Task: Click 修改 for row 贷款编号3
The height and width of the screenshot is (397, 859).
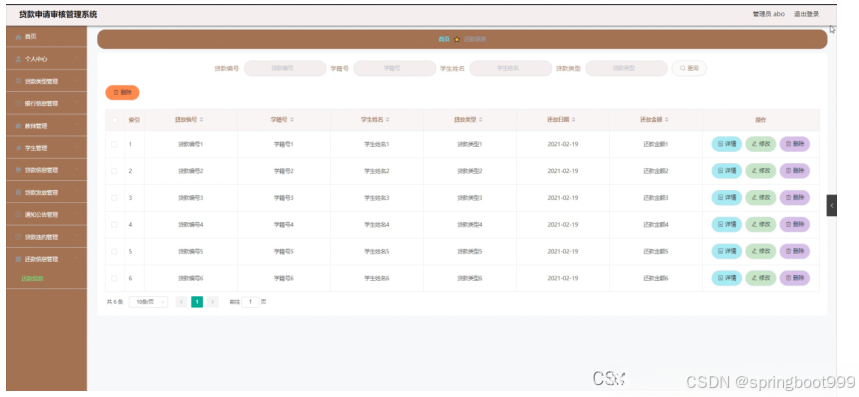Action: 760,198
